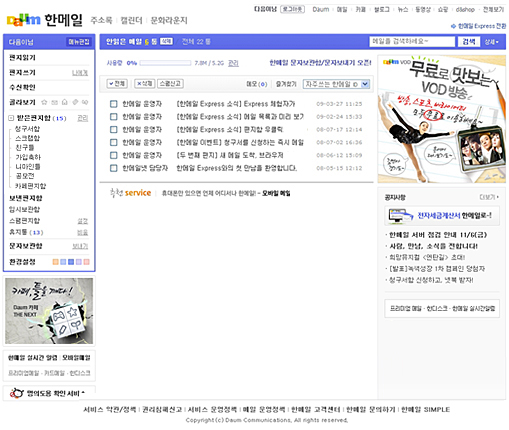
Task: Expand the 더보기 link in the 공지사항 box
Action: 489,197
